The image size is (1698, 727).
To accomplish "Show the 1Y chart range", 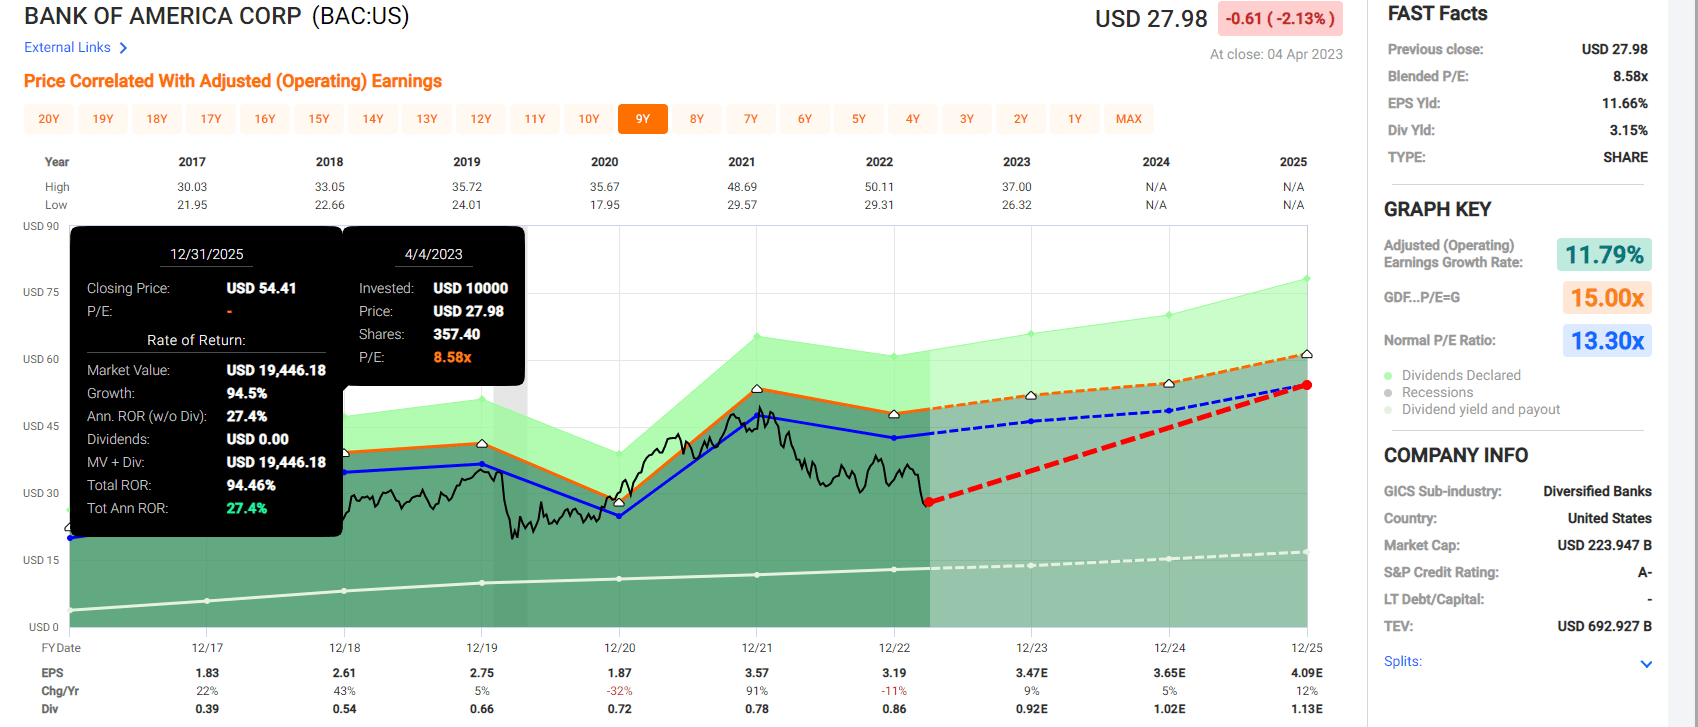I will (1075, 119).
